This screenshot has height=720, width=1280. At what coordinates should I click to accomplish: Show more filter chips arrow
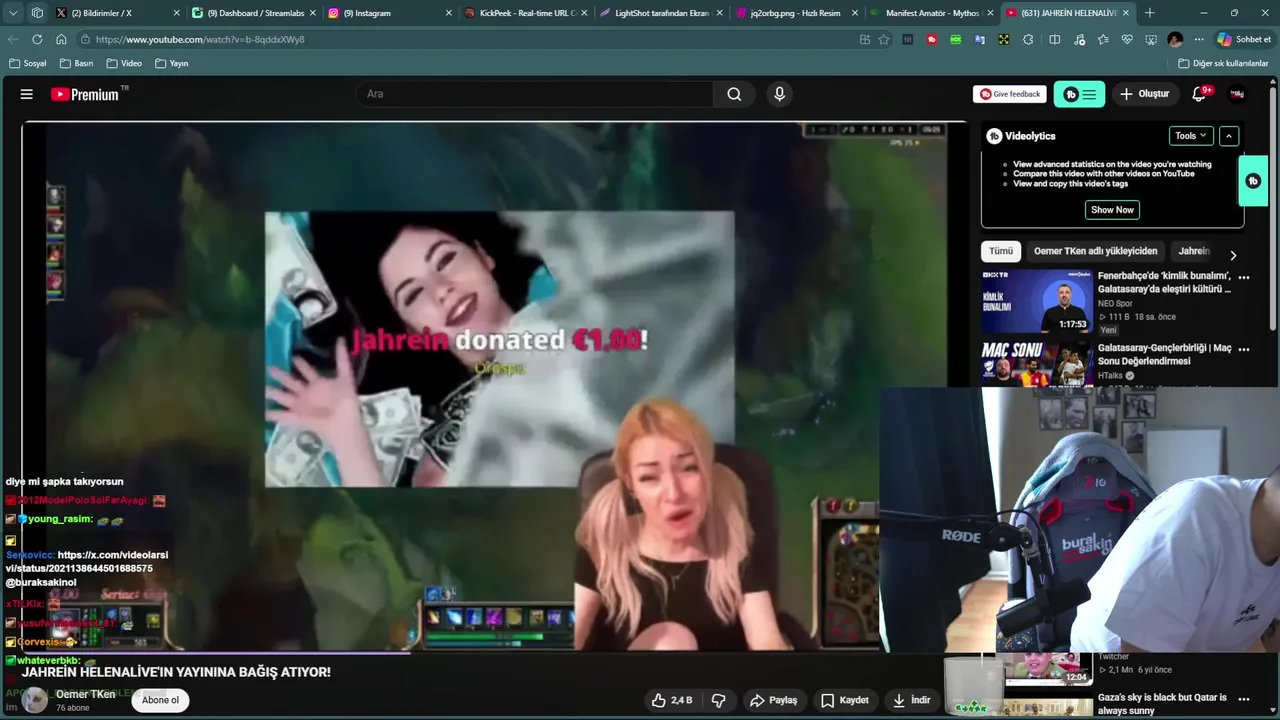[1233, 255]
